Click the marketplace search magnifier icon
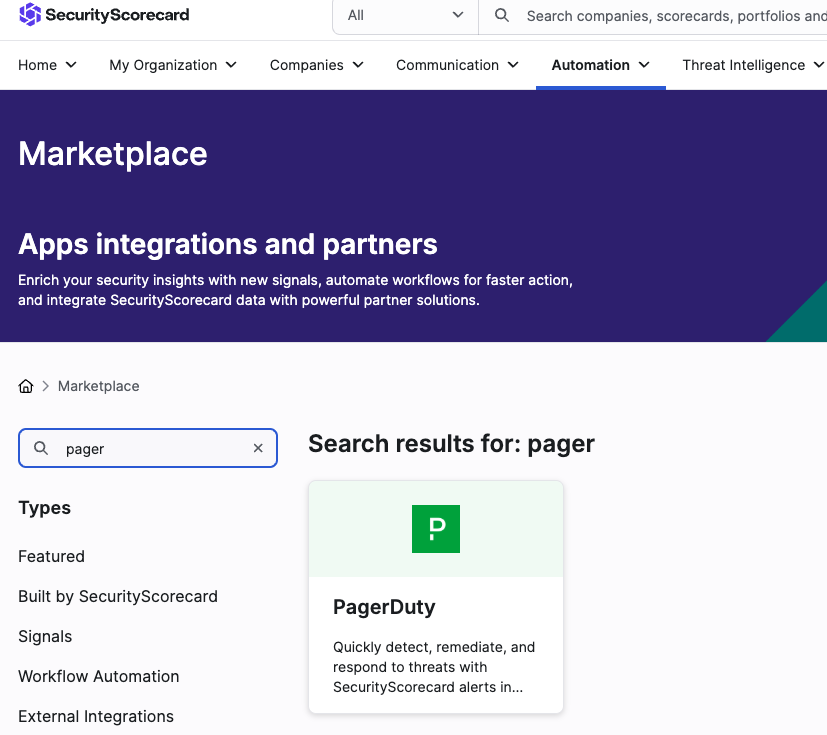Viewport: 827px width, 735px height. tap(41, 448)
